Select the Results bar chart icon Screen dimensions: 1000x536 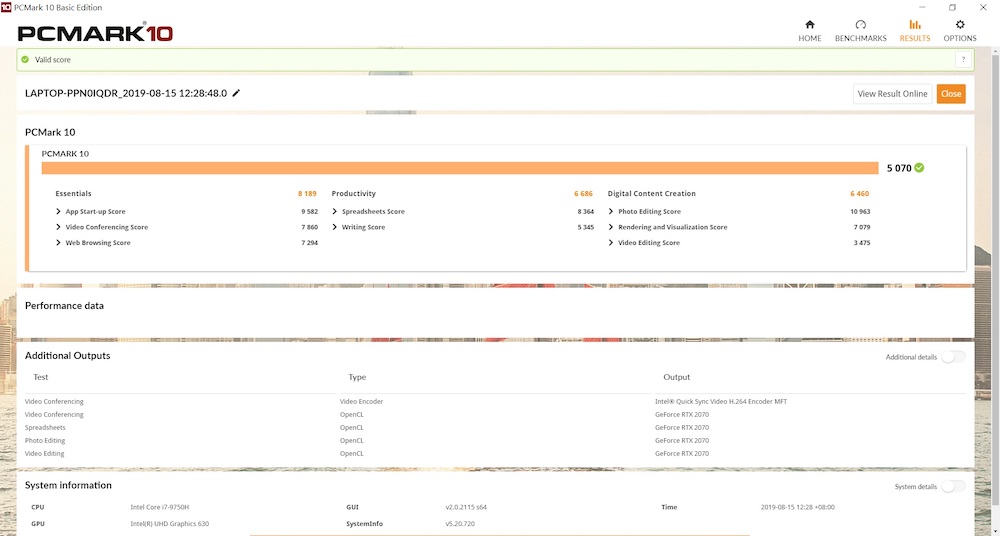pos(914,25)
